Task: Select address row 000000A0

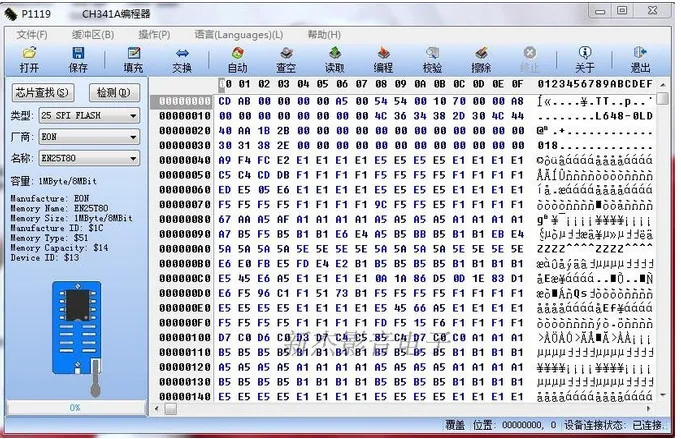Action: pyautogui.click(x=185, y=249)
